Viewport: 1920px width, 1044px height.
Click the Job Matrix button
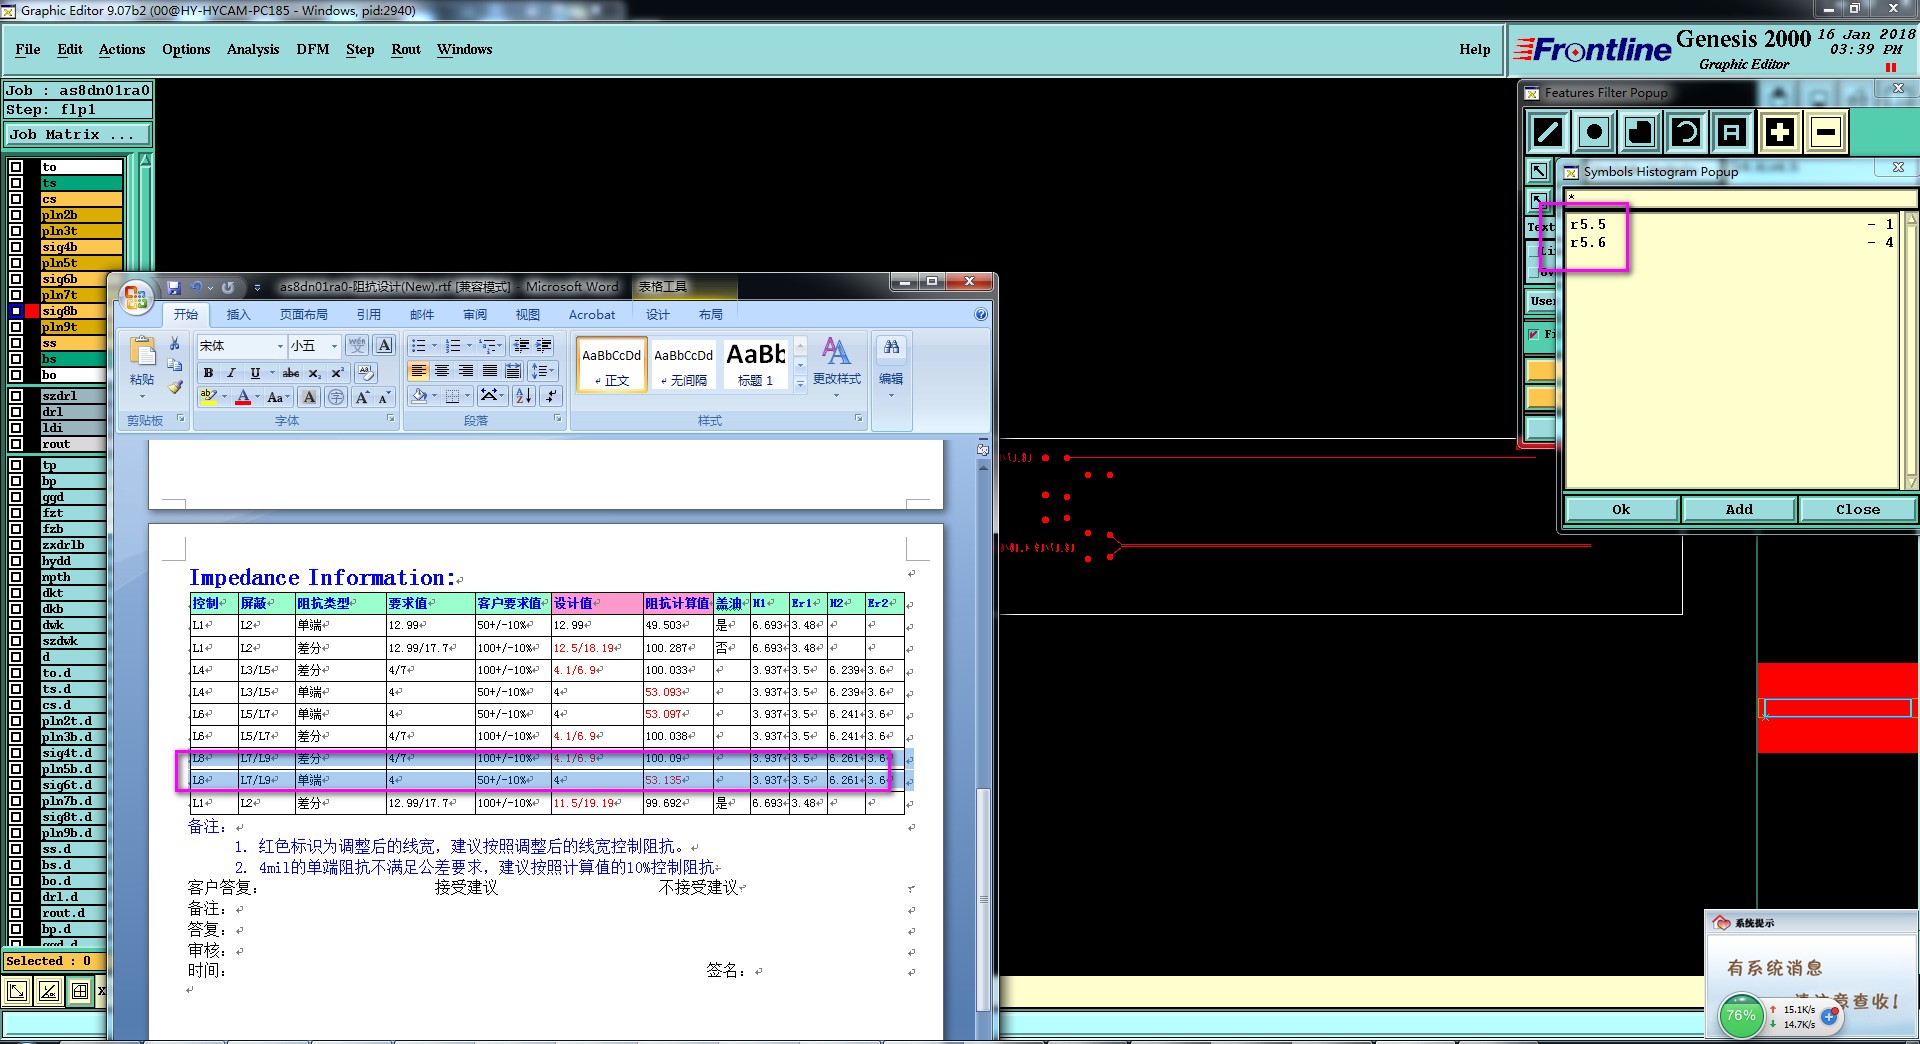[x=78, y=135]
